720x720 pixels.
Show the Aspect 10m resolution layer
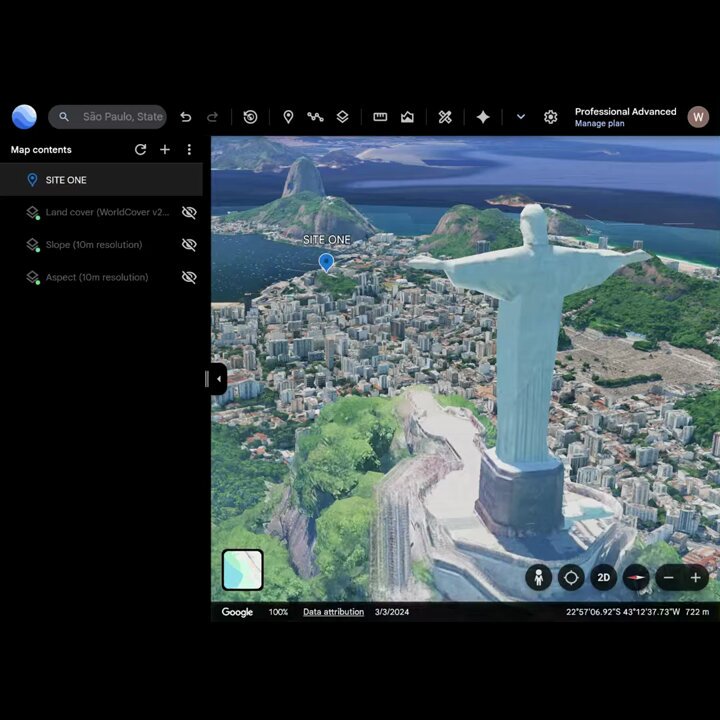click(189, 277)
